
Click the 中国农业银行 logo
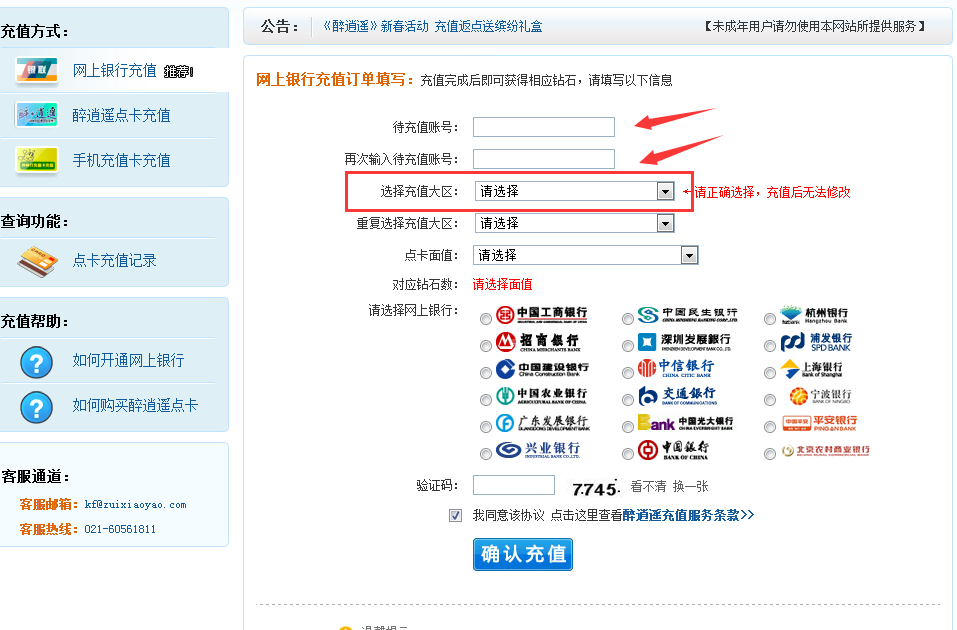[x=541, y=396]
